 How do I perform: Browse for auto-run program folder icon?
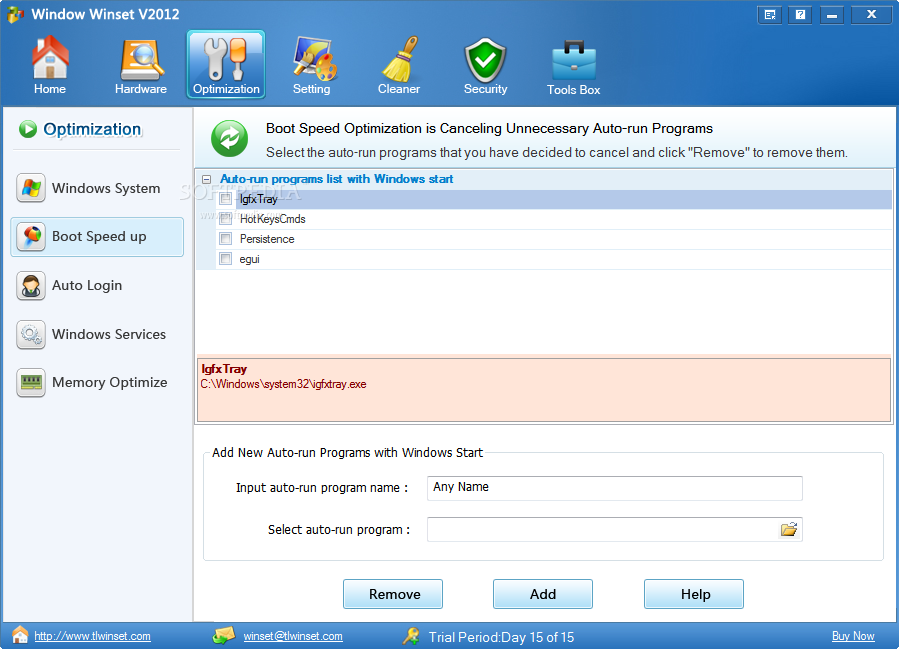click(x=789, y=529)
